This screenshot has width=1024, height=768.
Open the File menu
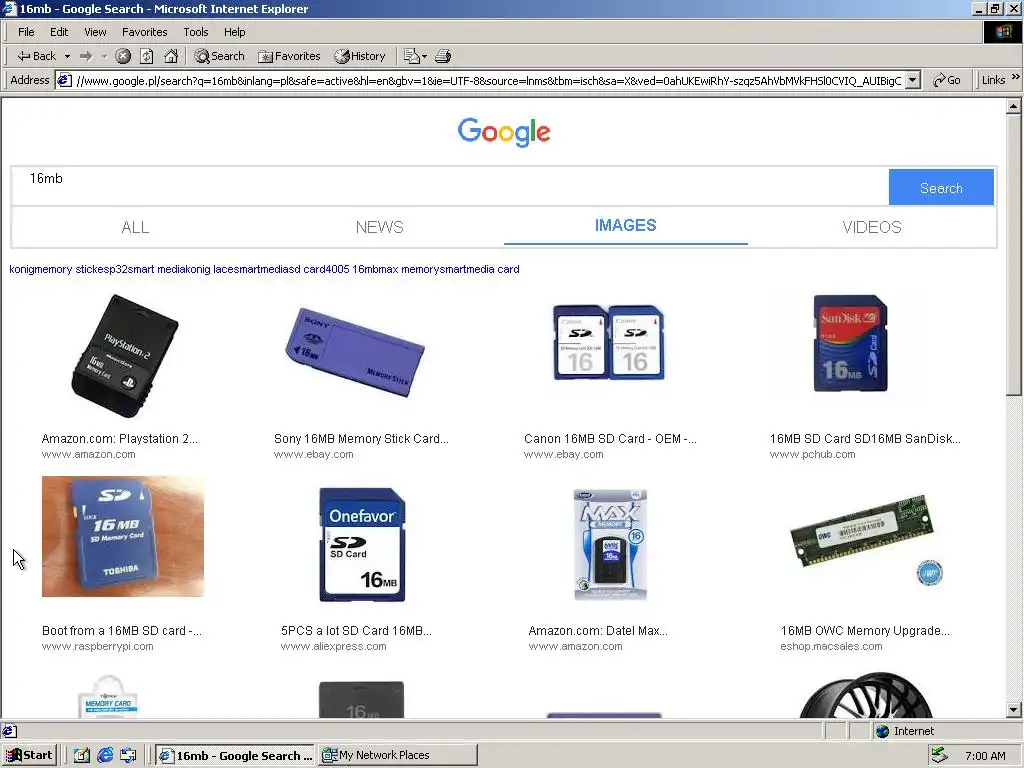(26, 32)
